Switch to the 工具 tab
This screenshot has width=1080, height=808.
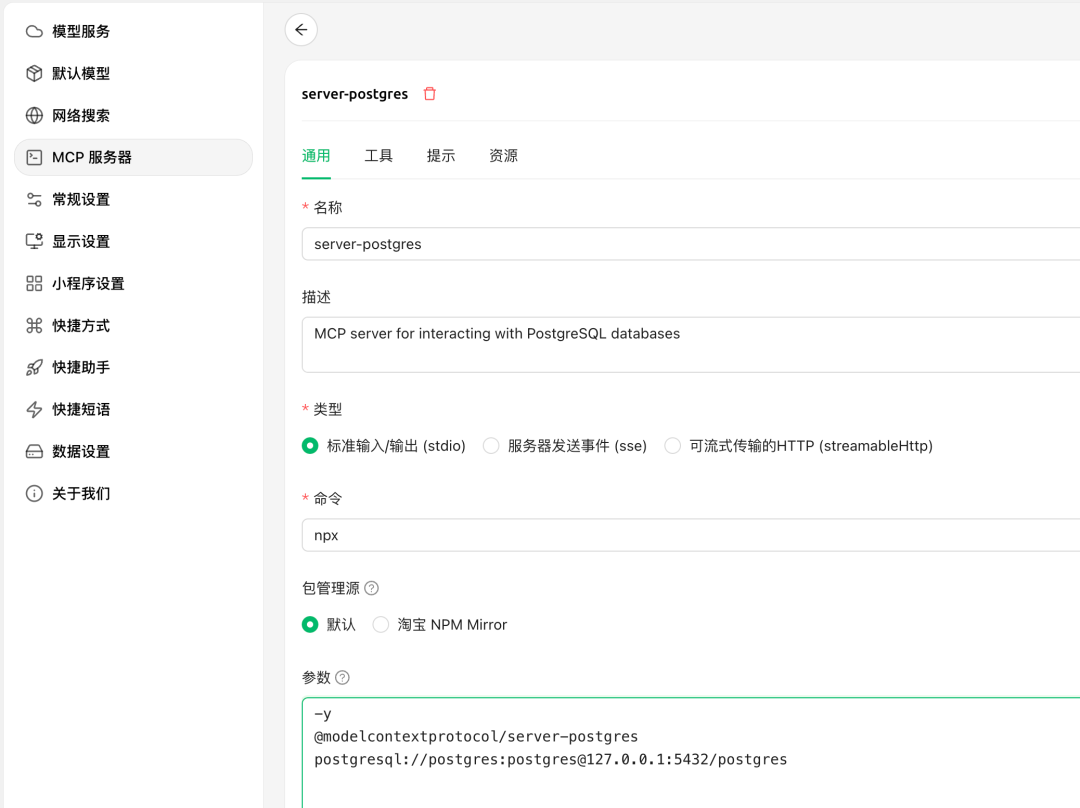(x=379, y=156)
